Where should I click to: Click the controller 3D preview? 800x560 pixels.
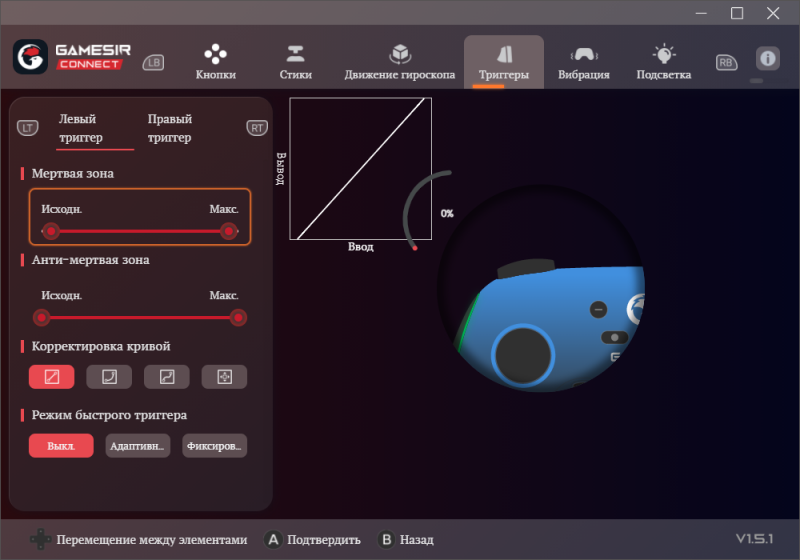pyautogui.click(x=541, y=288)
